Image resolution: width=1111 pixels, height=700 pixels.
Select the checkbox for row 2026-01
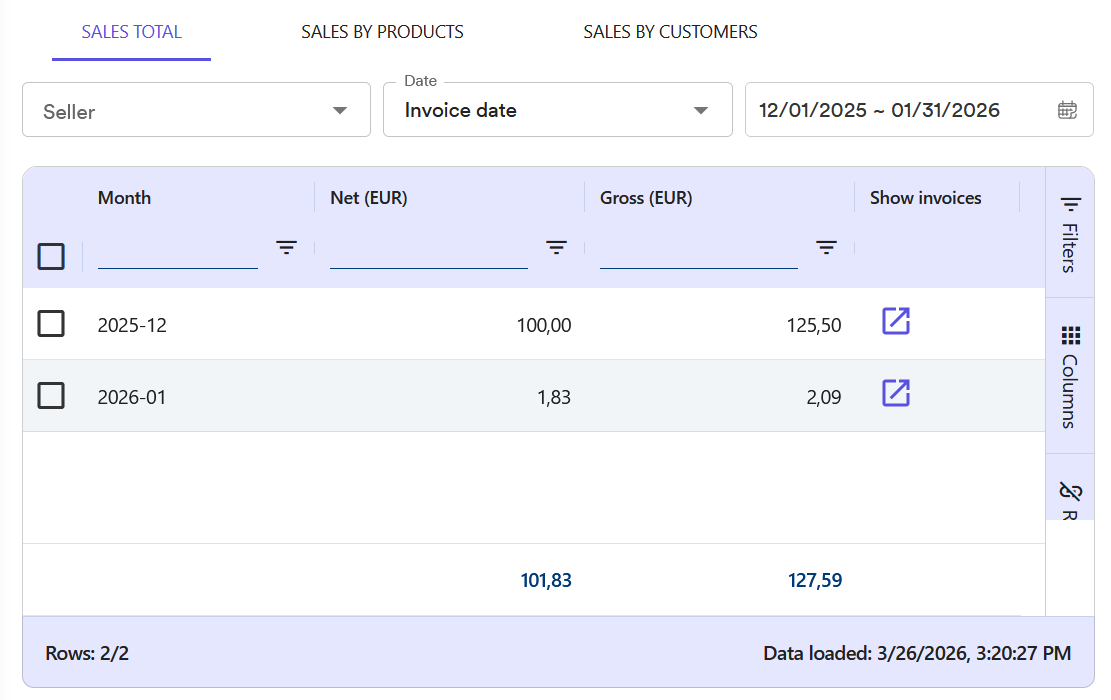click(x=51, y=394)
